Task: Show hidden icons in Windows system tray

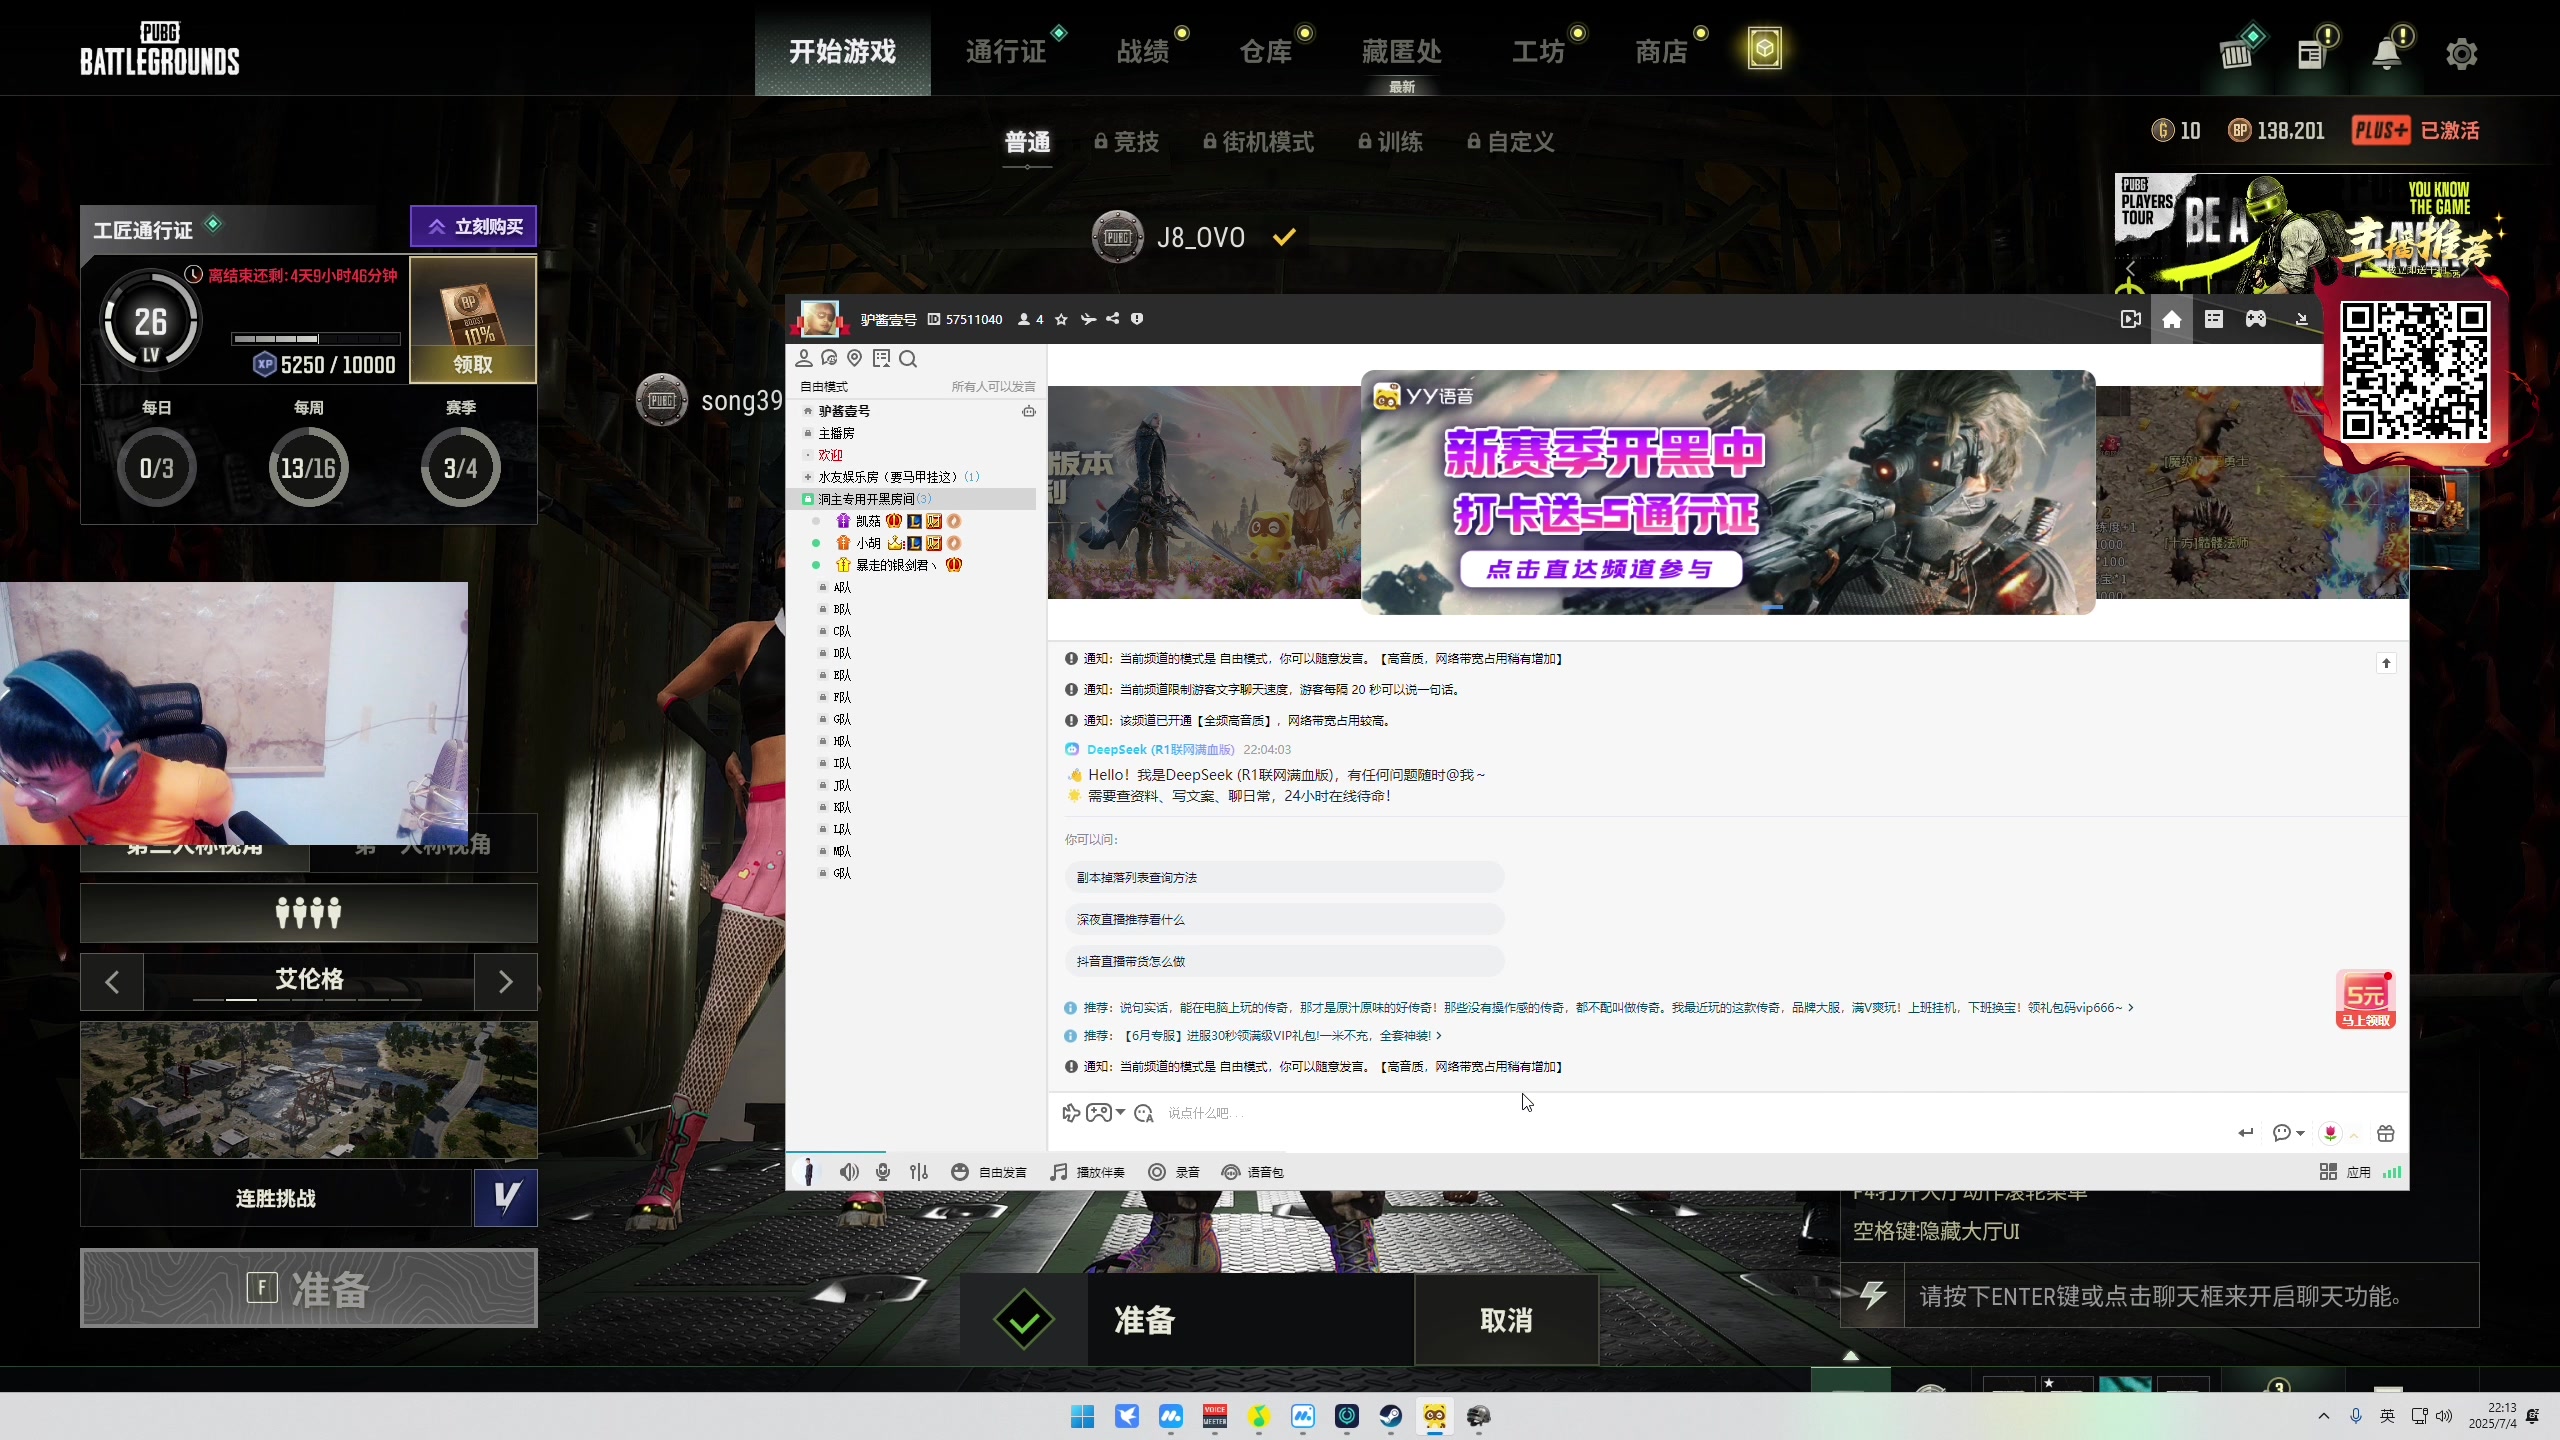Action: (x=2324, y=1416)
